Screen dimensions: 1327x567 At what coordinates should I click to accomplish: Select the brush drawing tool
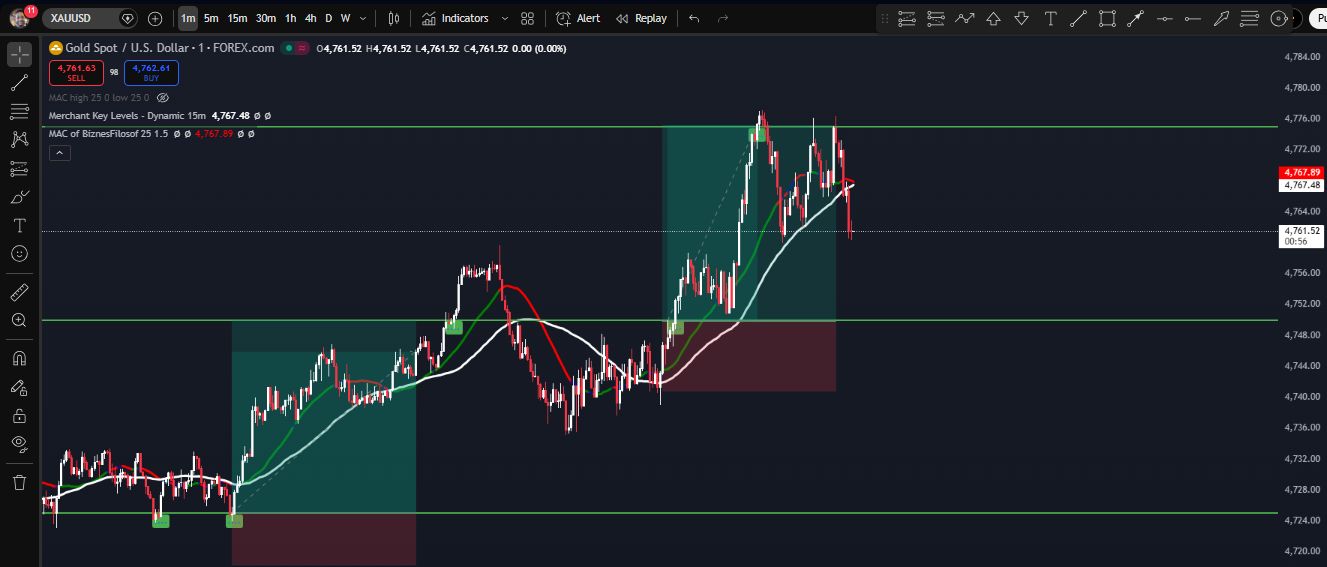(x=19, y=197)
